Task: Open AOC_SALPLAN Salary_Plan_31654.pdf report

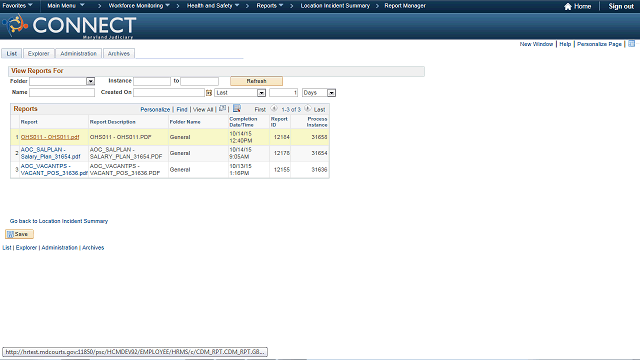Action: pos(51,153)
